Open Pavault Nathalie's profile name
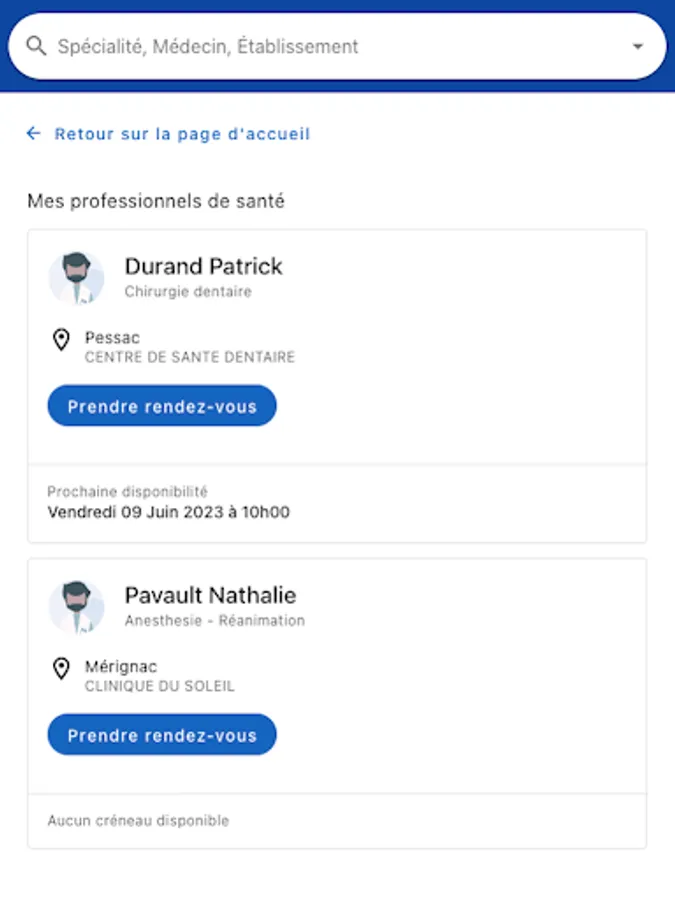The width and height of the screenshot is (675, 900). point(211,595)
